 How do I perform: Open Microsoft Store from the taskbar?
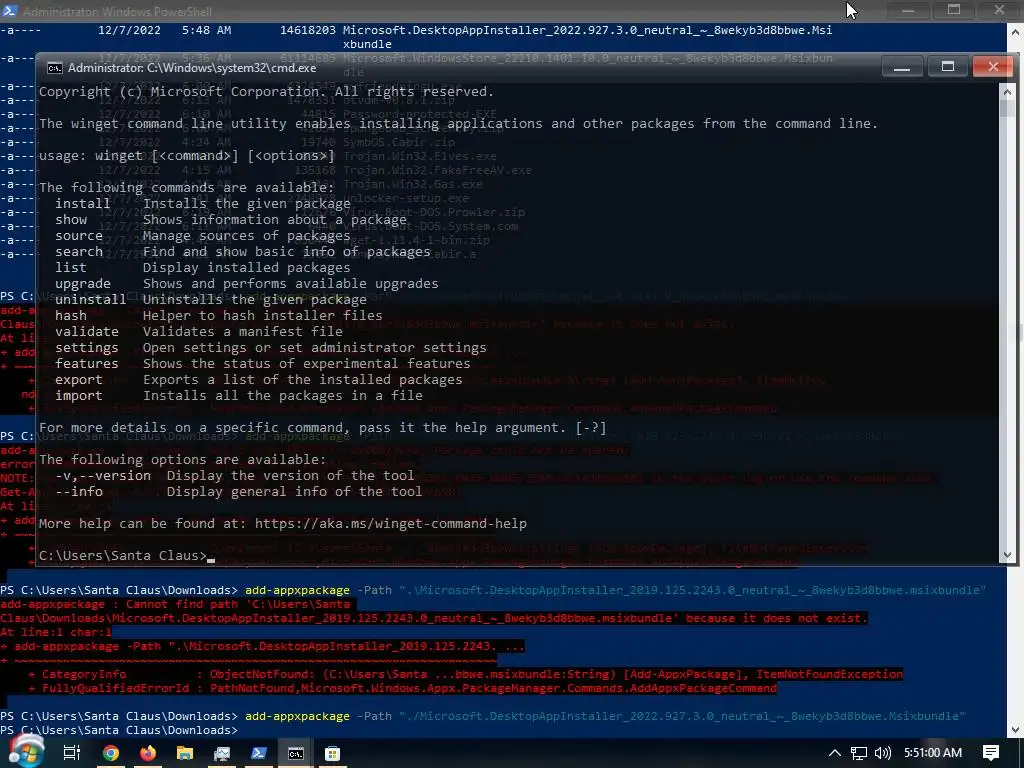pyautogui.click(x=332, y=753)
